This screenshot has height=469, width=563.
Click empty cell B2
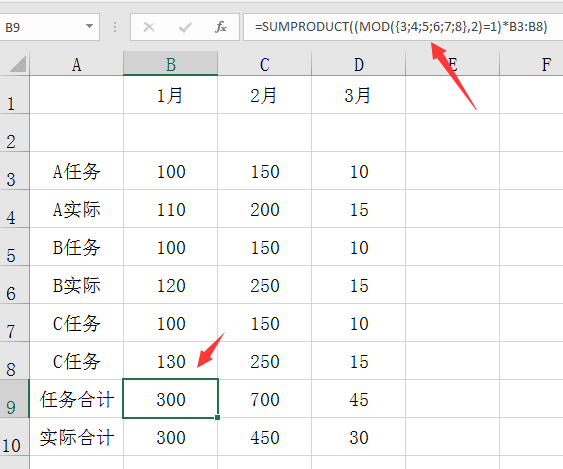pos(171,133)
